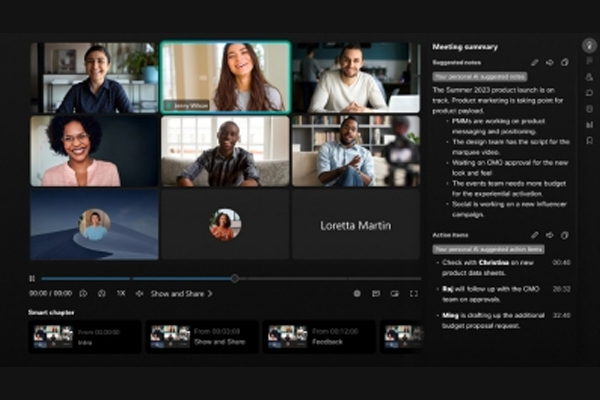The height and width of the screenshot is (400, 600).
Task: Pause the recording playback
Action: point(32,278)
